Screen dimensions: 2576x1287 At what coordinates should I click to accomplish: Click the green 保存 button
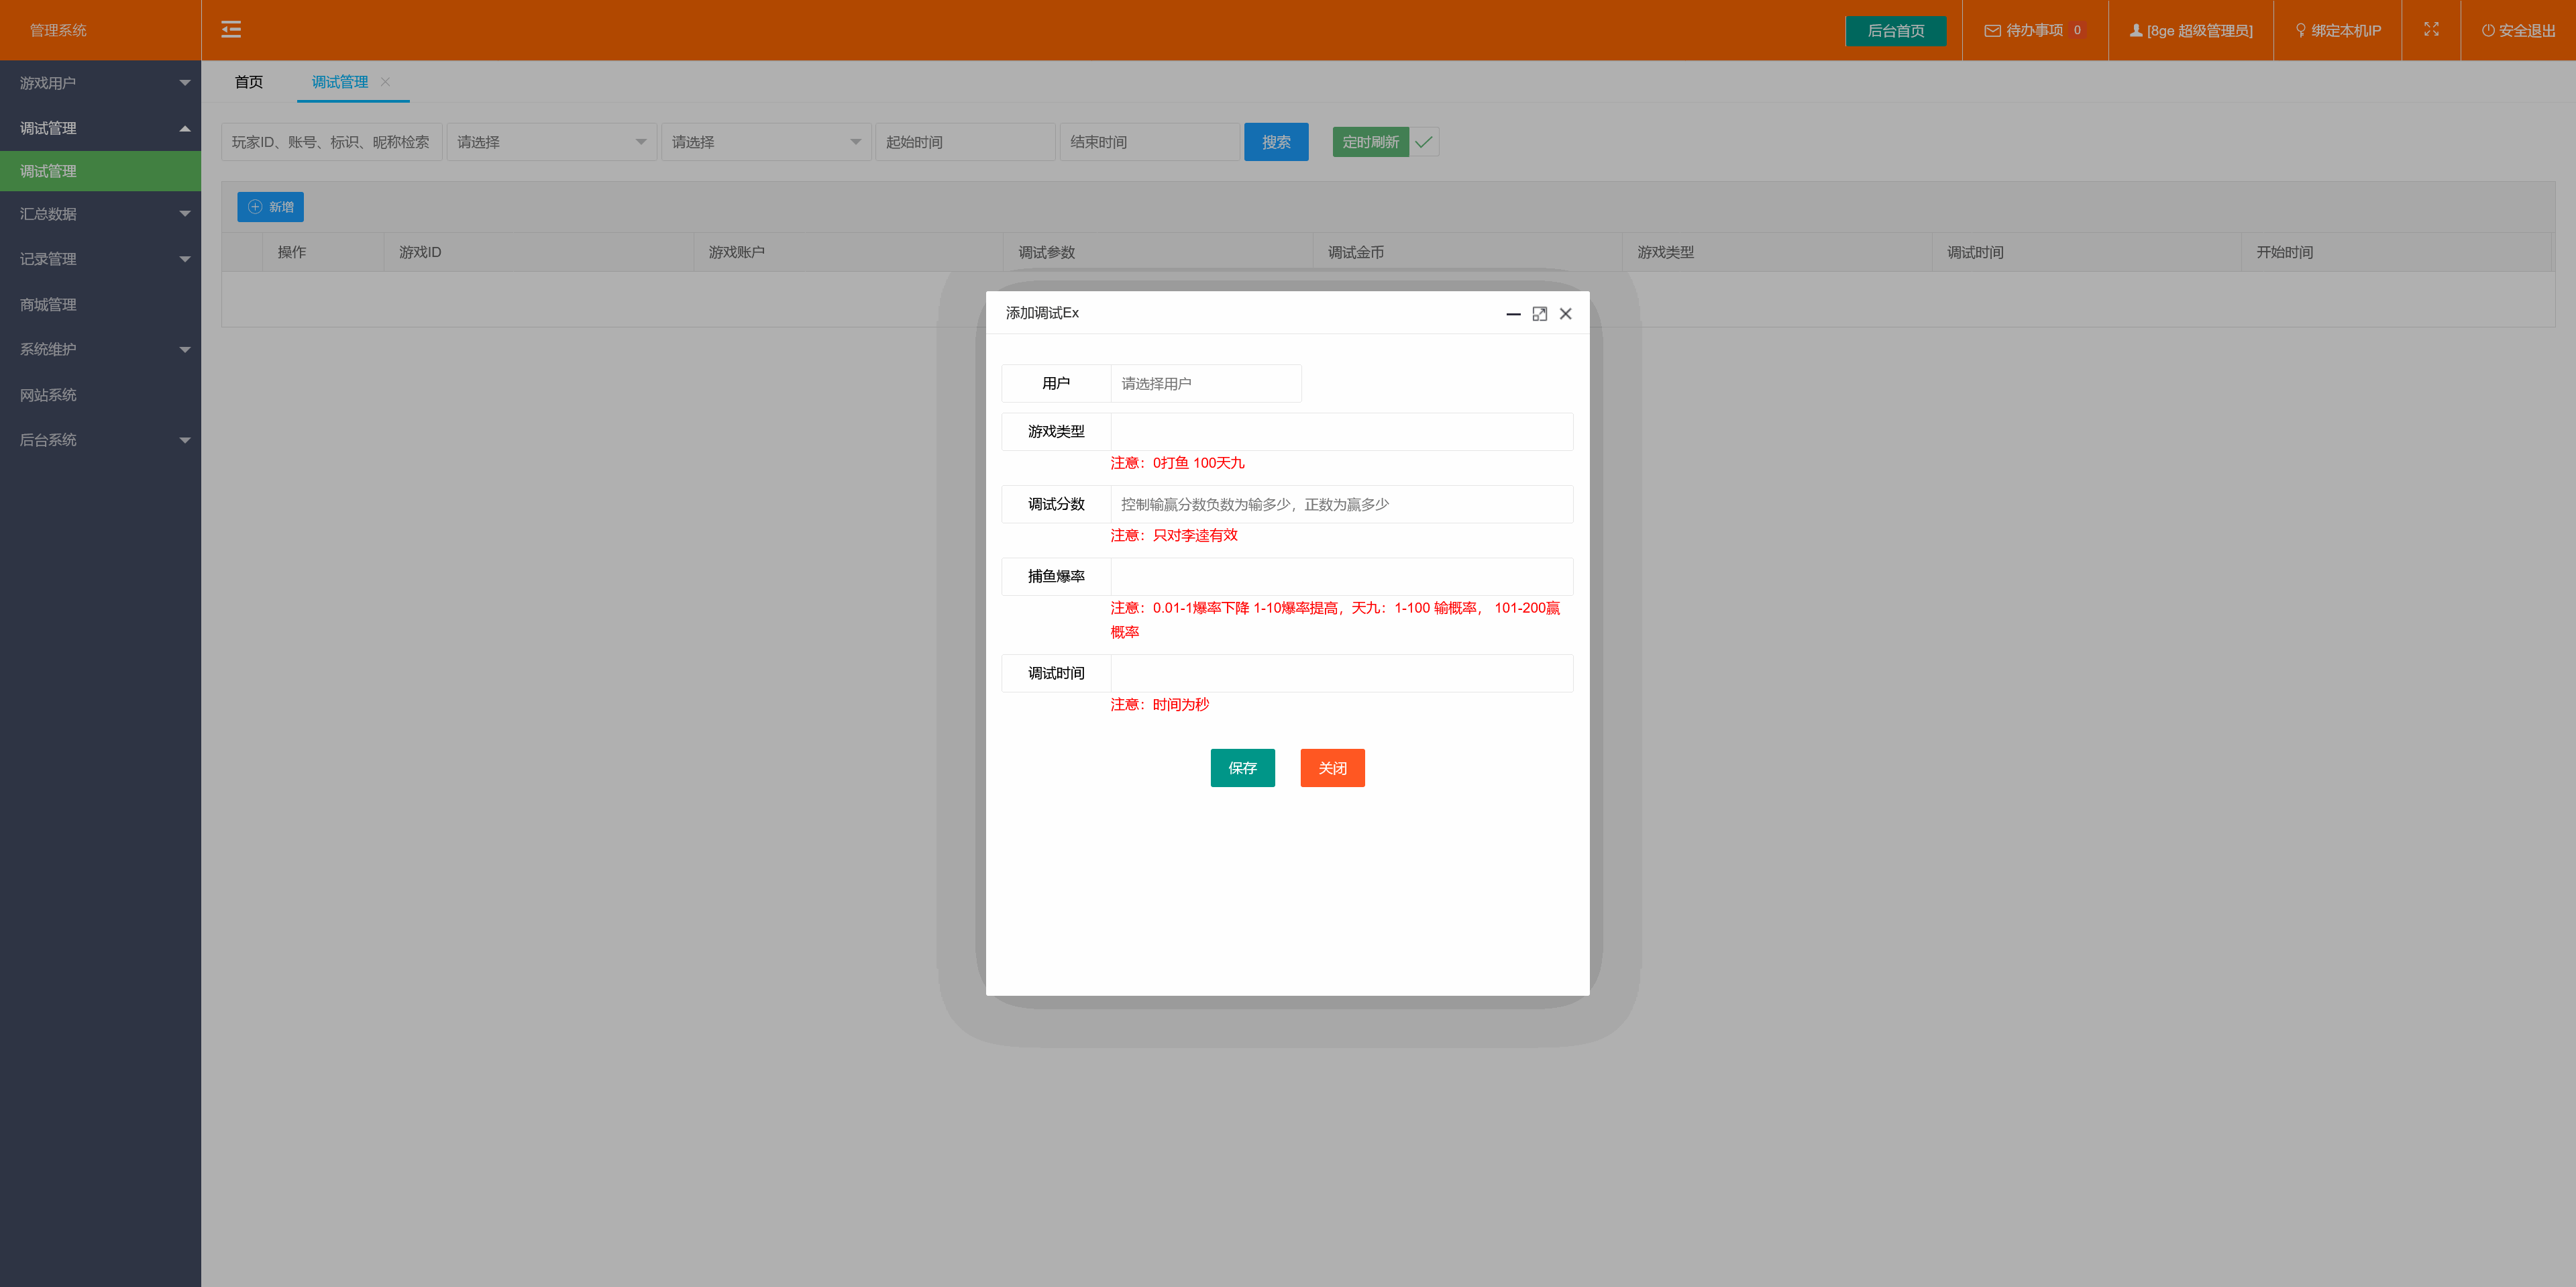click(1242, 768)
